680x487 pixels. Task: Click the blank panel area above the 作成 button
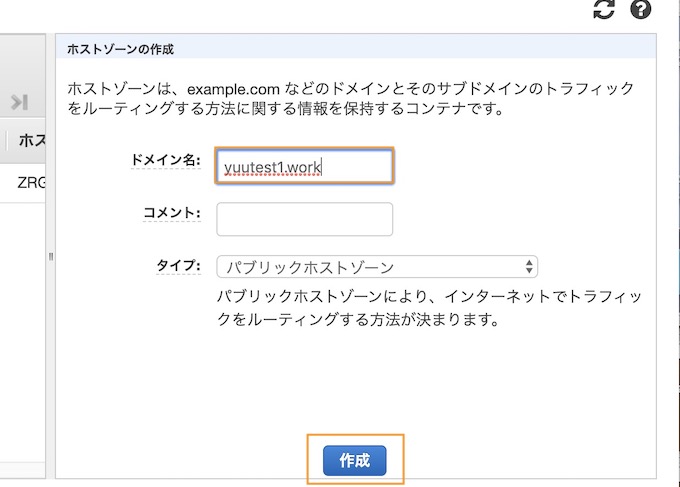[x=356, y=382]
